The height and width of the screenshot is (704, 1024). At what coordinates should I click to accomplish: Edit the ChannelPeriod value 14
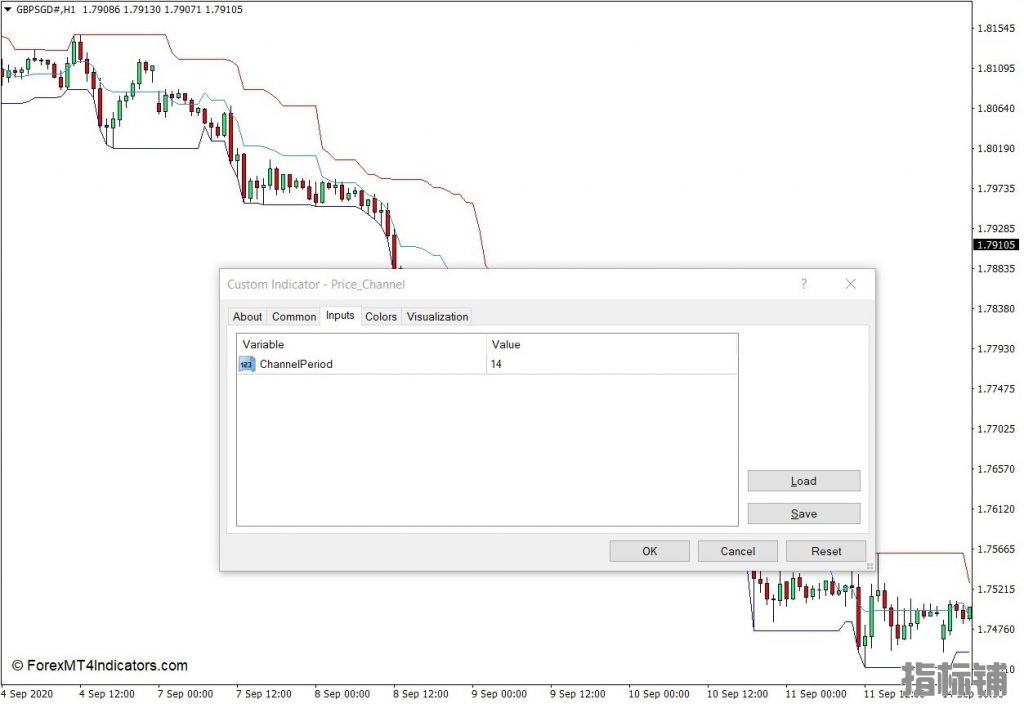point(612,364)
